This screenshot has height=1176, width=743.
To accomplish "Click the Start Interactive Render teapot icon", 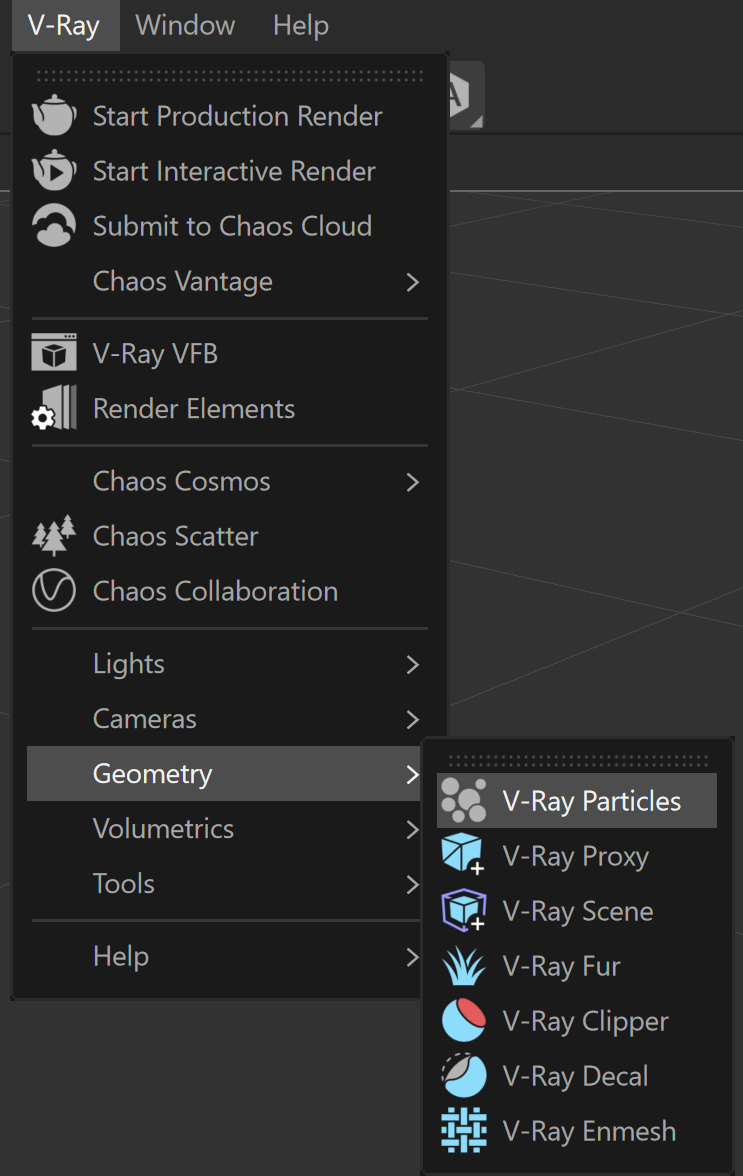I will click(54, 170).
